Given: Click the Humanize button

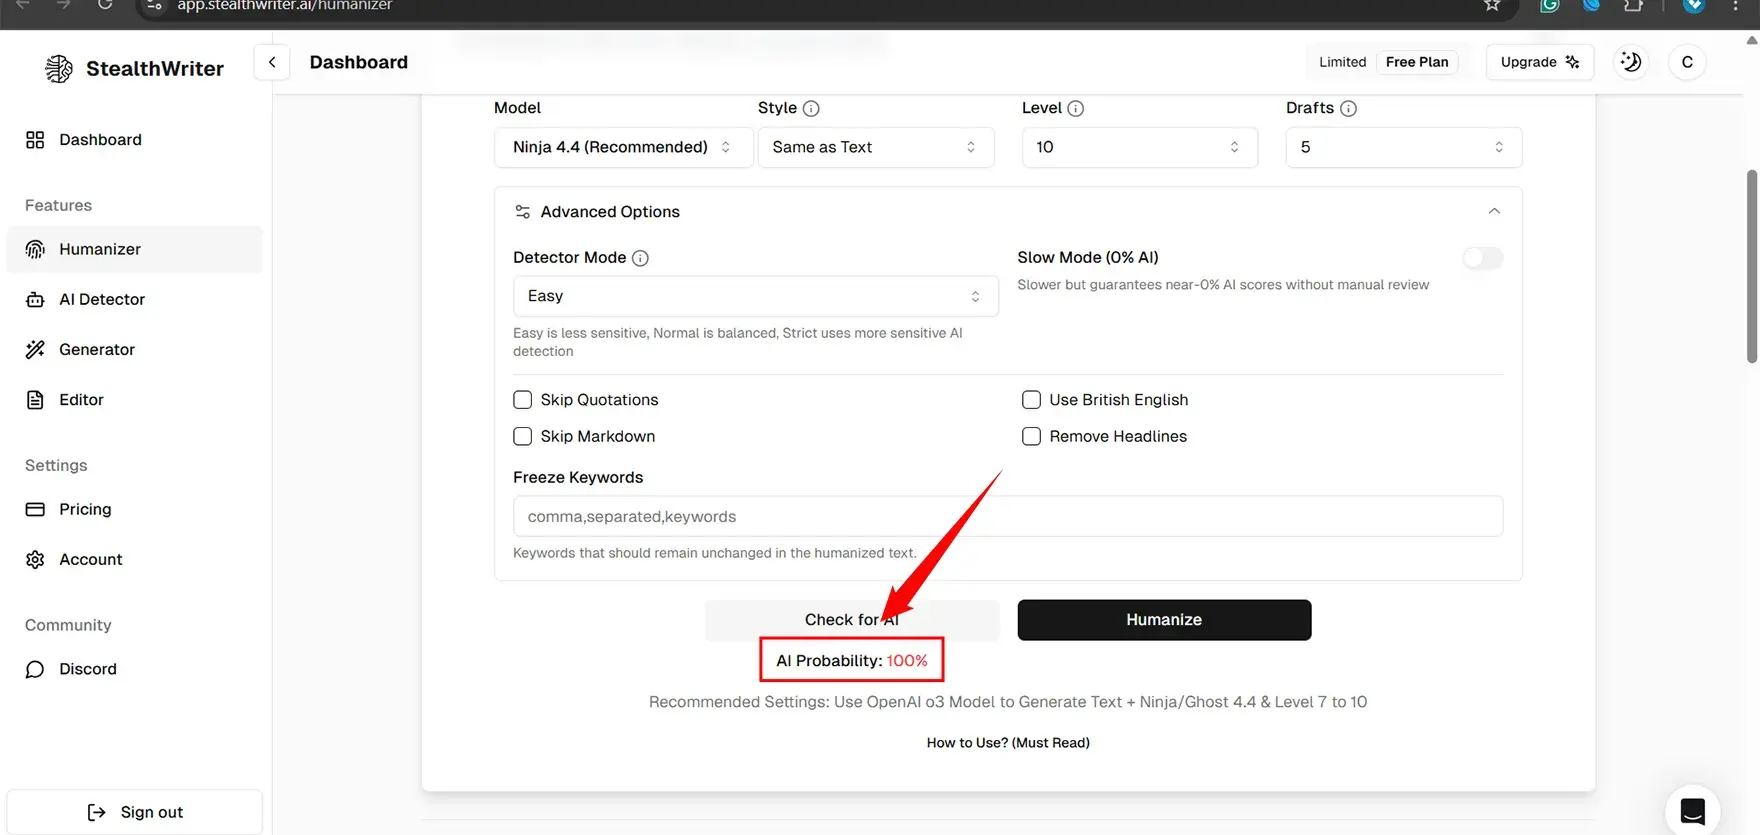Looking at the screenshot, I should pos(1164,620).
